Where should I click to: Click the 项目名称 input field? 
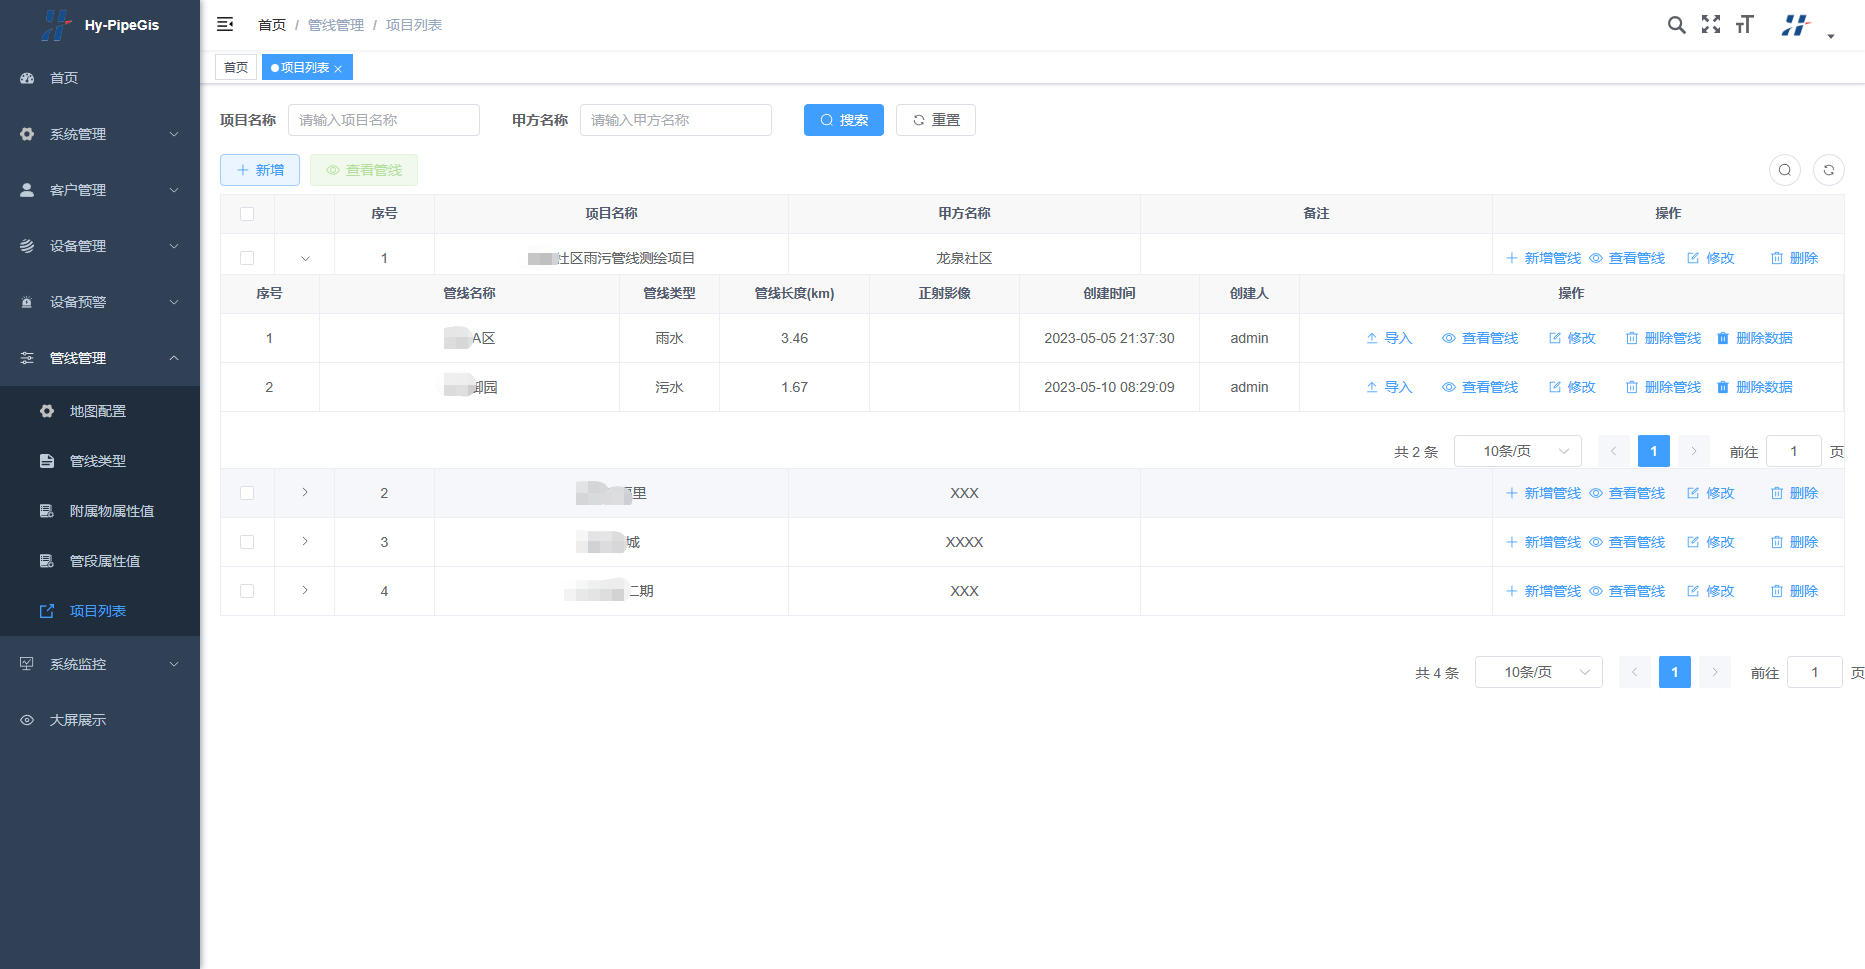(383, 120)
